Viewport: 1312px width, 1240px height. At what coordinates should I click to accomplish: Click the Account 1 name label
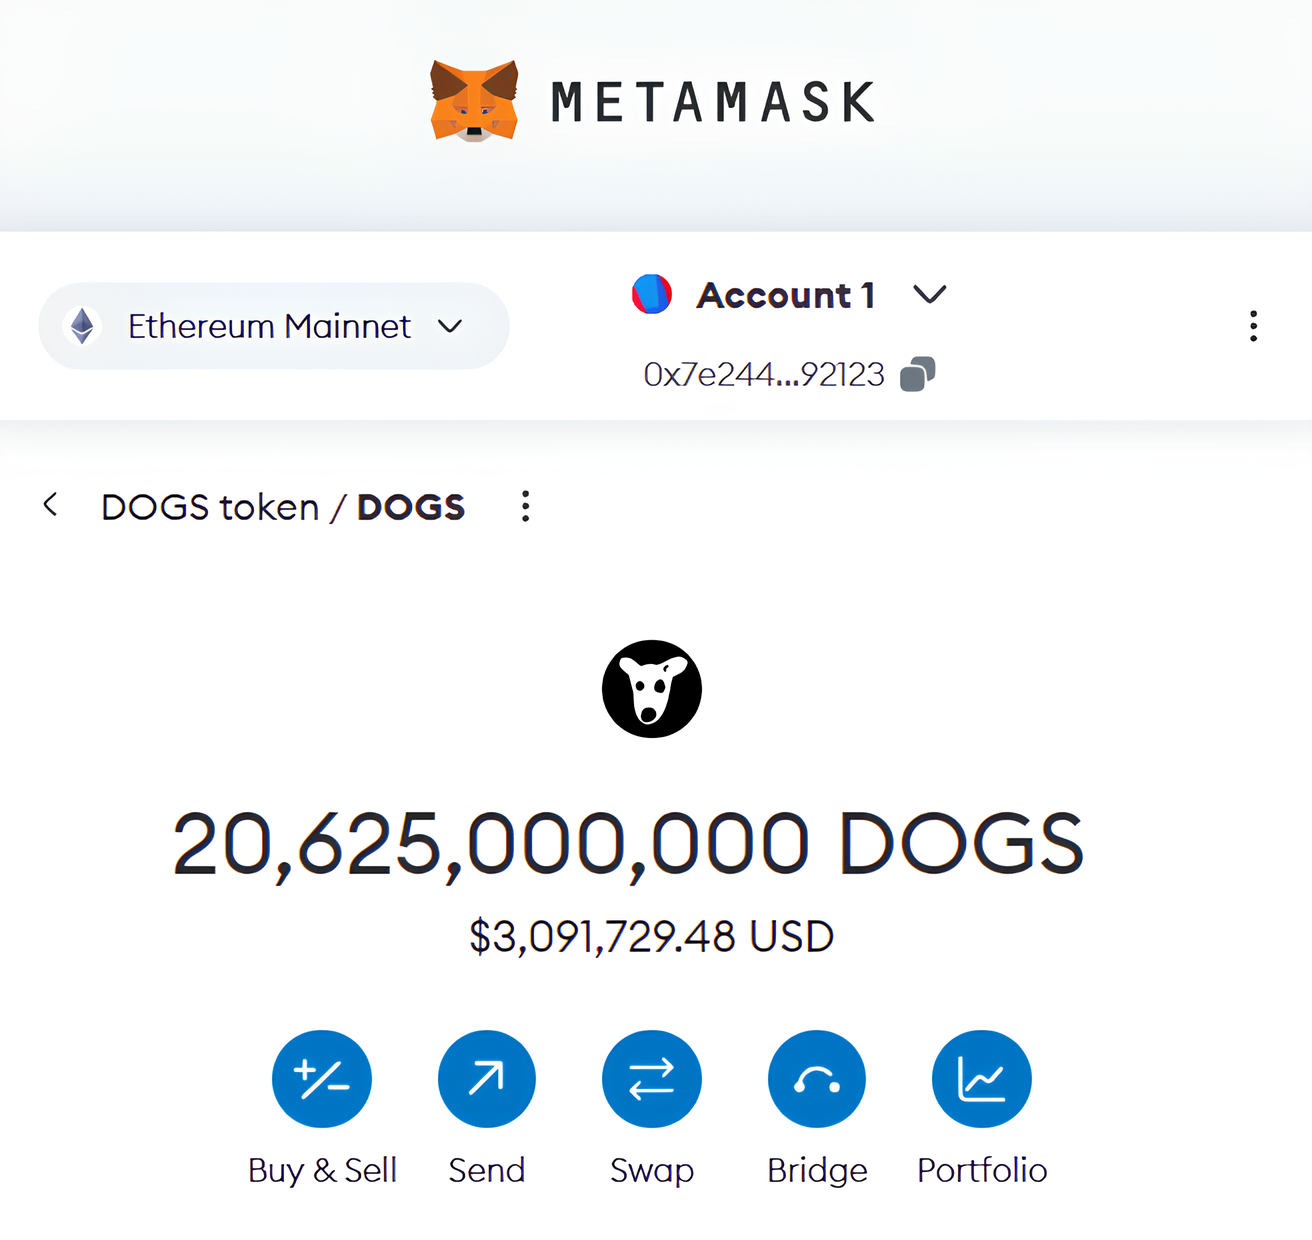coord(785,295)
